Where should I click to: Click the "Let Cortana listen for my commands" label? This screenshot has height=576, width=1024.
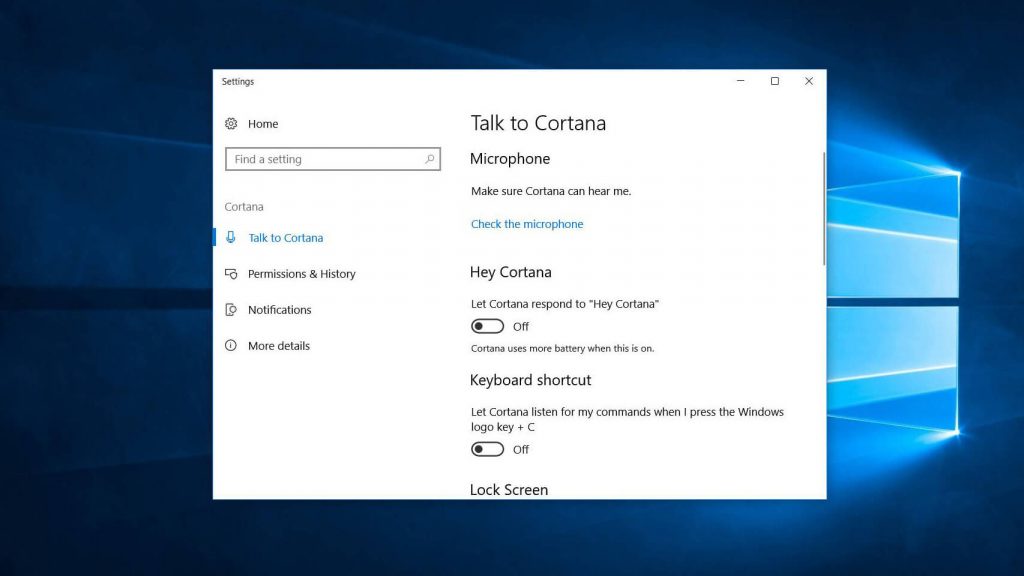click(x=627, y=419)
